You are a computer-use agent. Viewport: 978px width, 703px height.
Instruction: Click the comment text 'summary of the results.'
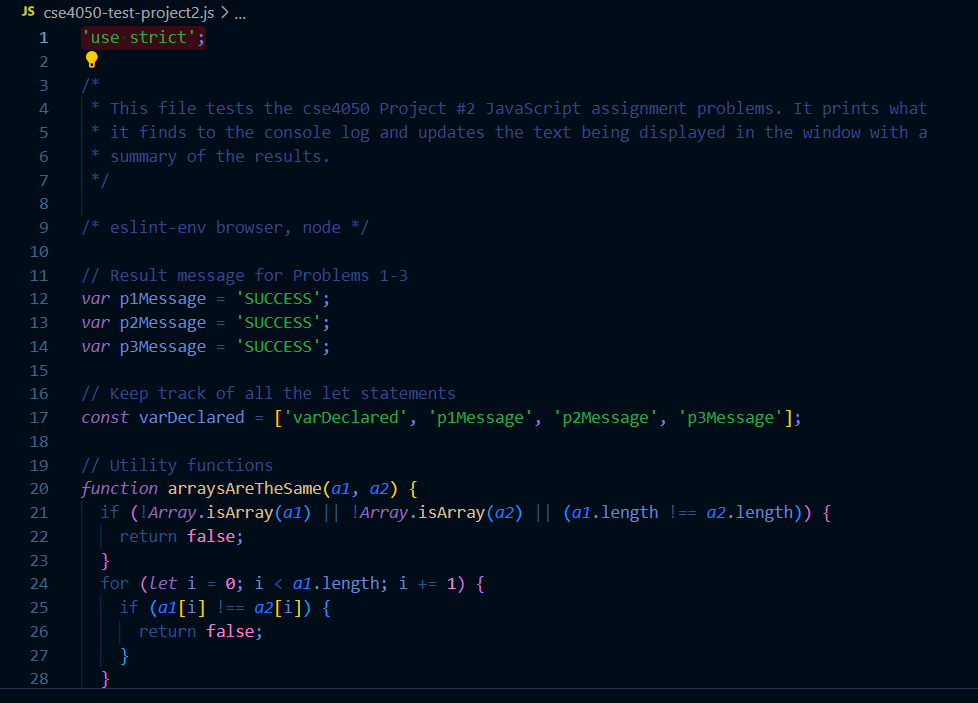(220, 157)
